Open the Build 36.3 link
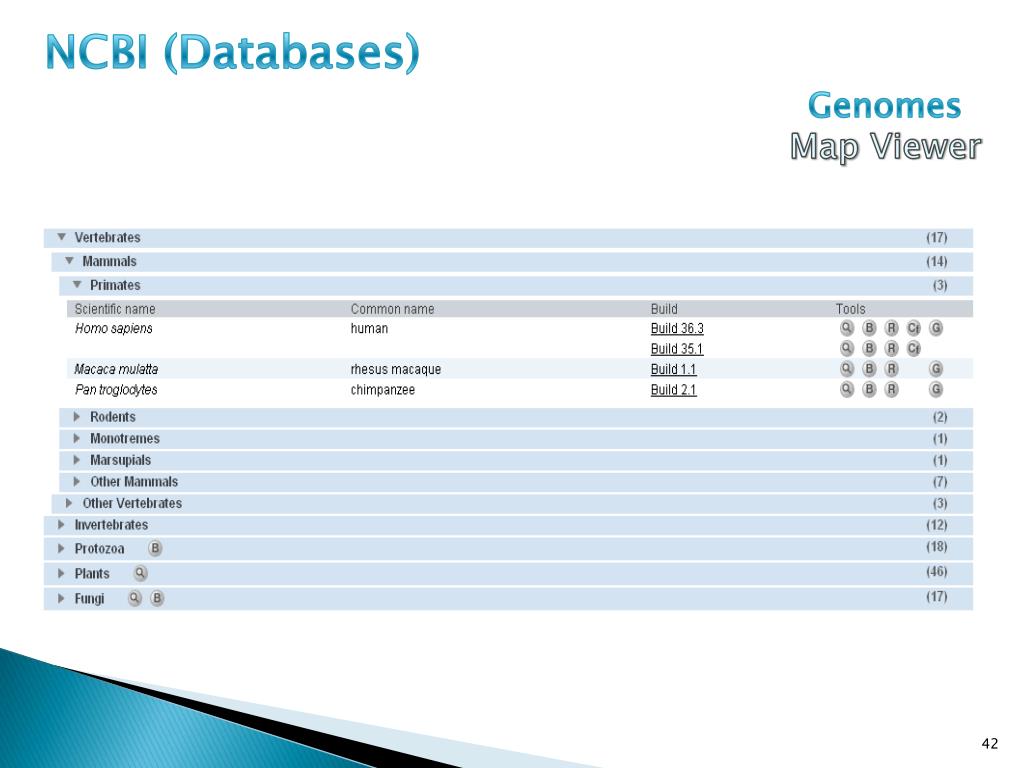Screen dimensions: 1024x768 click(677, 328)
